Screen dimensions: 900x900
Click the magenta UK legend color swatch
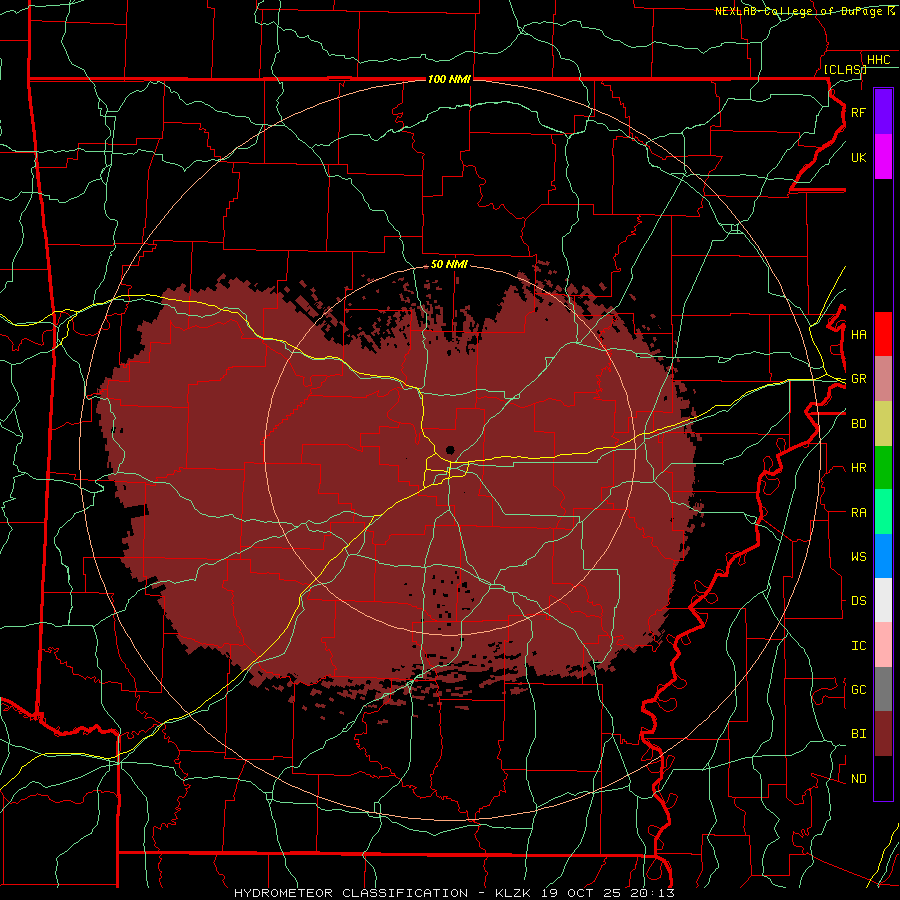tap(883, 157)
